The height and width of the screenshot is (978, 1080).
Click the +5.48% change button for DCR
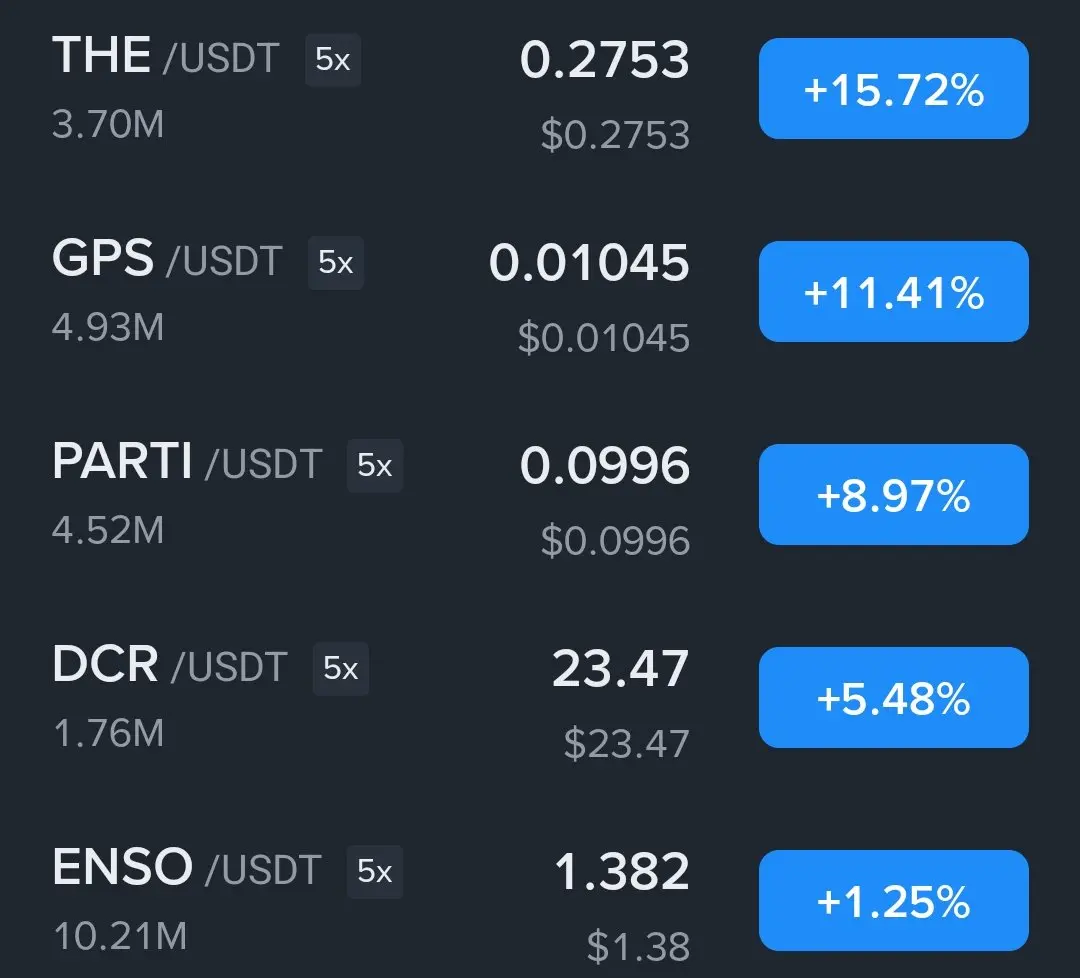point(893,697)
